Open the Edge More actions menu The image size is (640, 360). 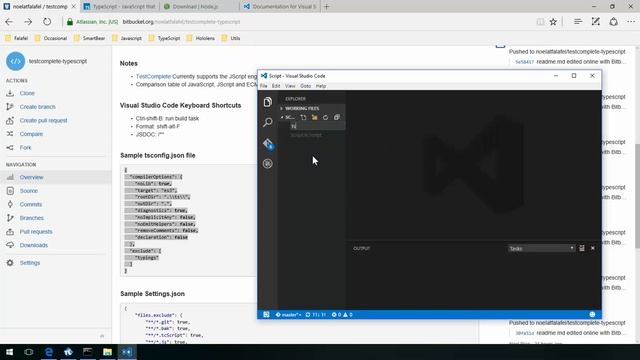coord(631,22)
